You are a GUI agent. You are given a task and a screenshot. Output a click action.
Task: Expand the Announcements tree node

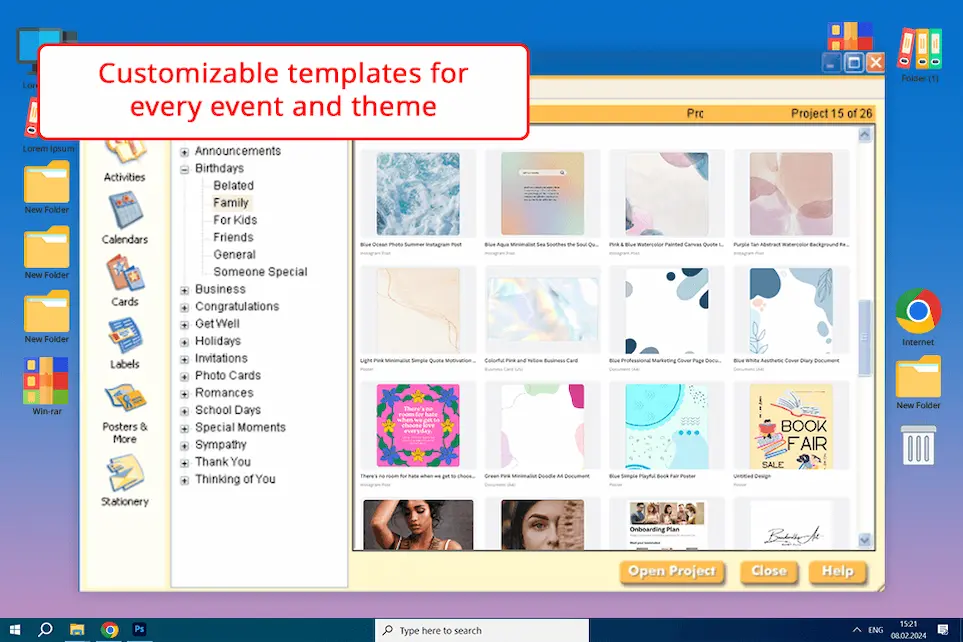pos(184,152)
